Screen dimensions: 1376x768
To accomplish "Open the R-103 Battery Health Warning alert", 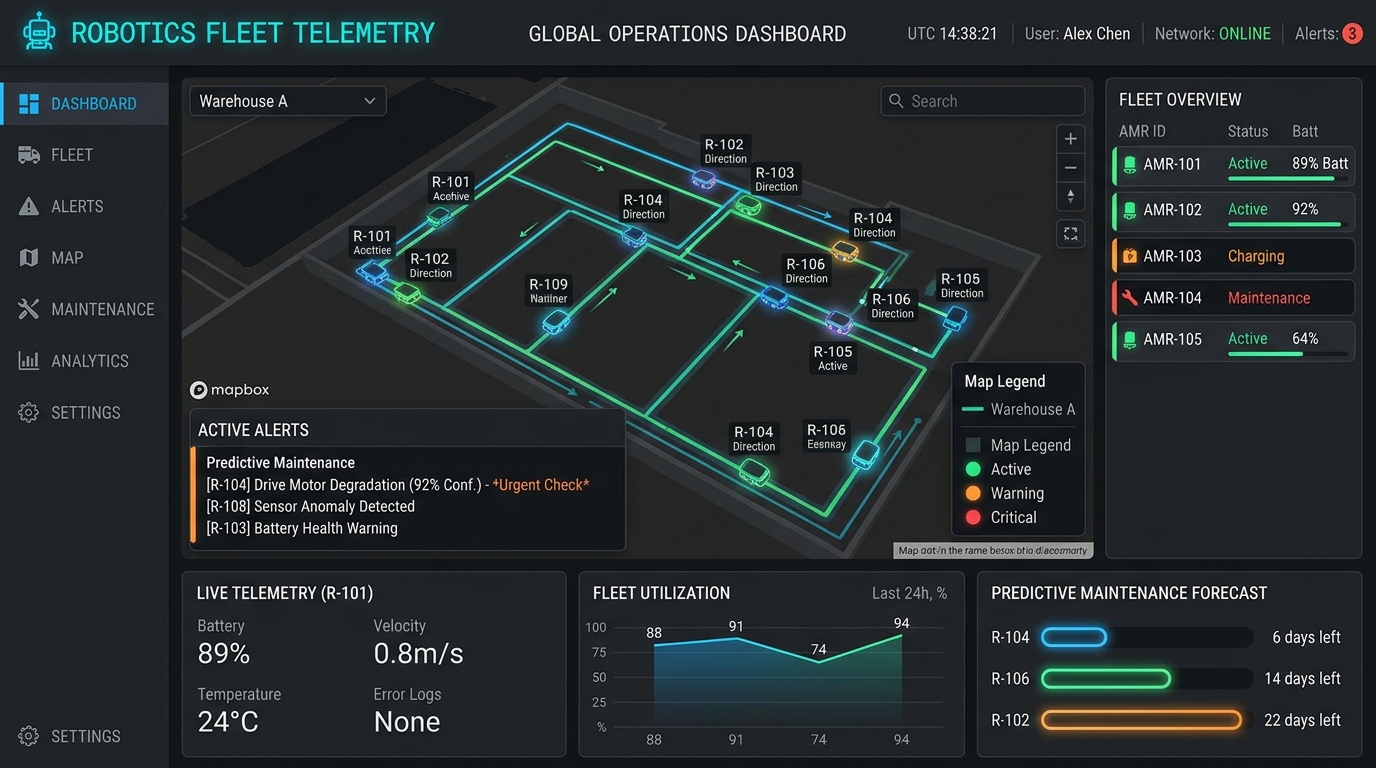I will (x=302, y=529).
